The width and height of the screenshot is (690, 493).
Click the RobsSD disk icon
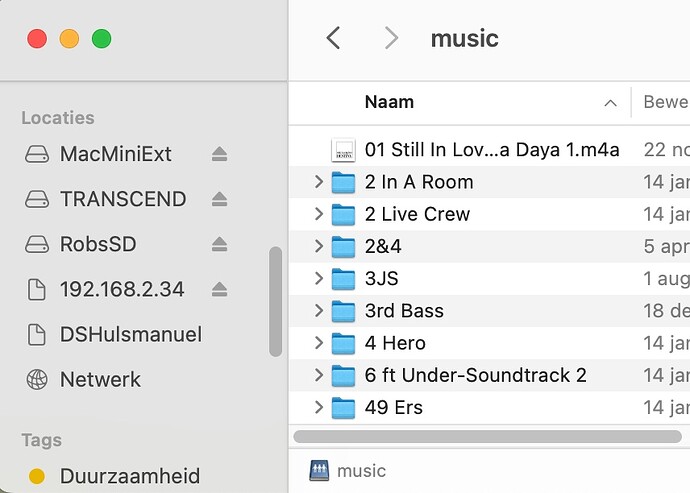tap(37, 244)
